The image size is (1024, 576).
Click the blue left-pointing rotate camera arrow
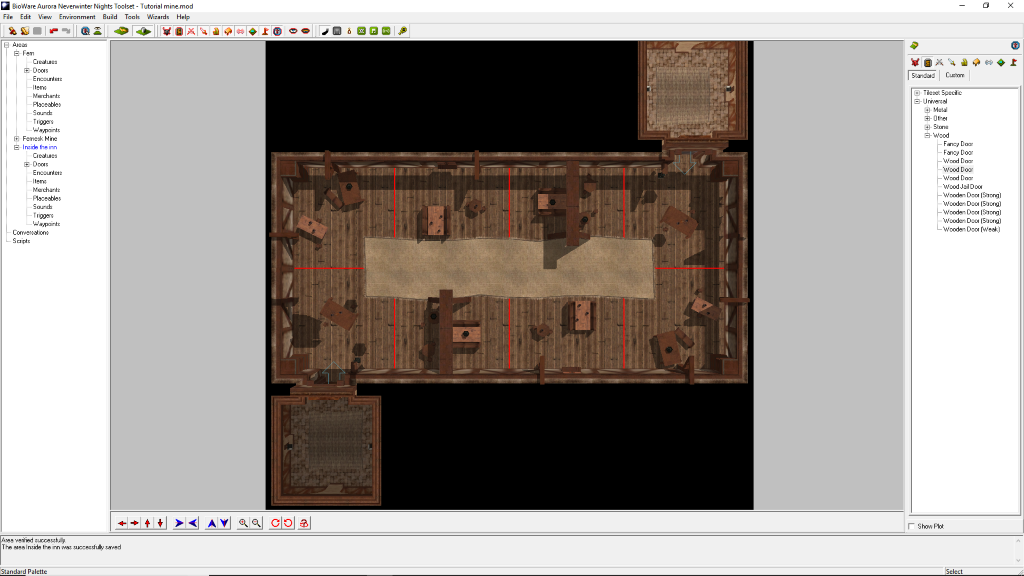193,523
